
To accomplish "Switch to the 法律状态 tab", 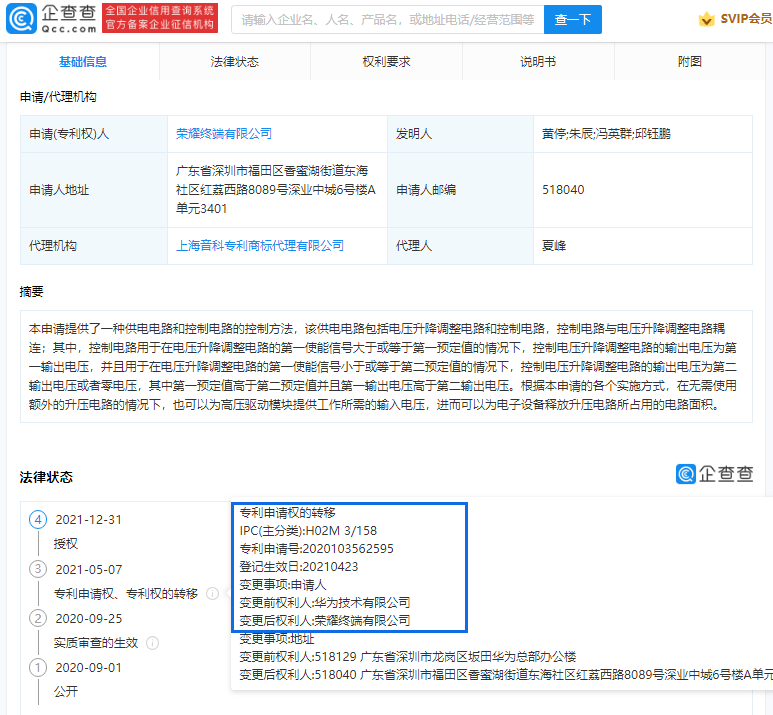I will [x=235, y=62].
